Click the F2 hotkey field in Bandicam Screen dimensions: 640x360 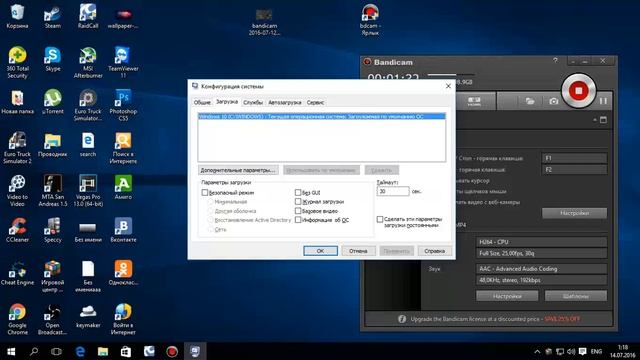574,169
